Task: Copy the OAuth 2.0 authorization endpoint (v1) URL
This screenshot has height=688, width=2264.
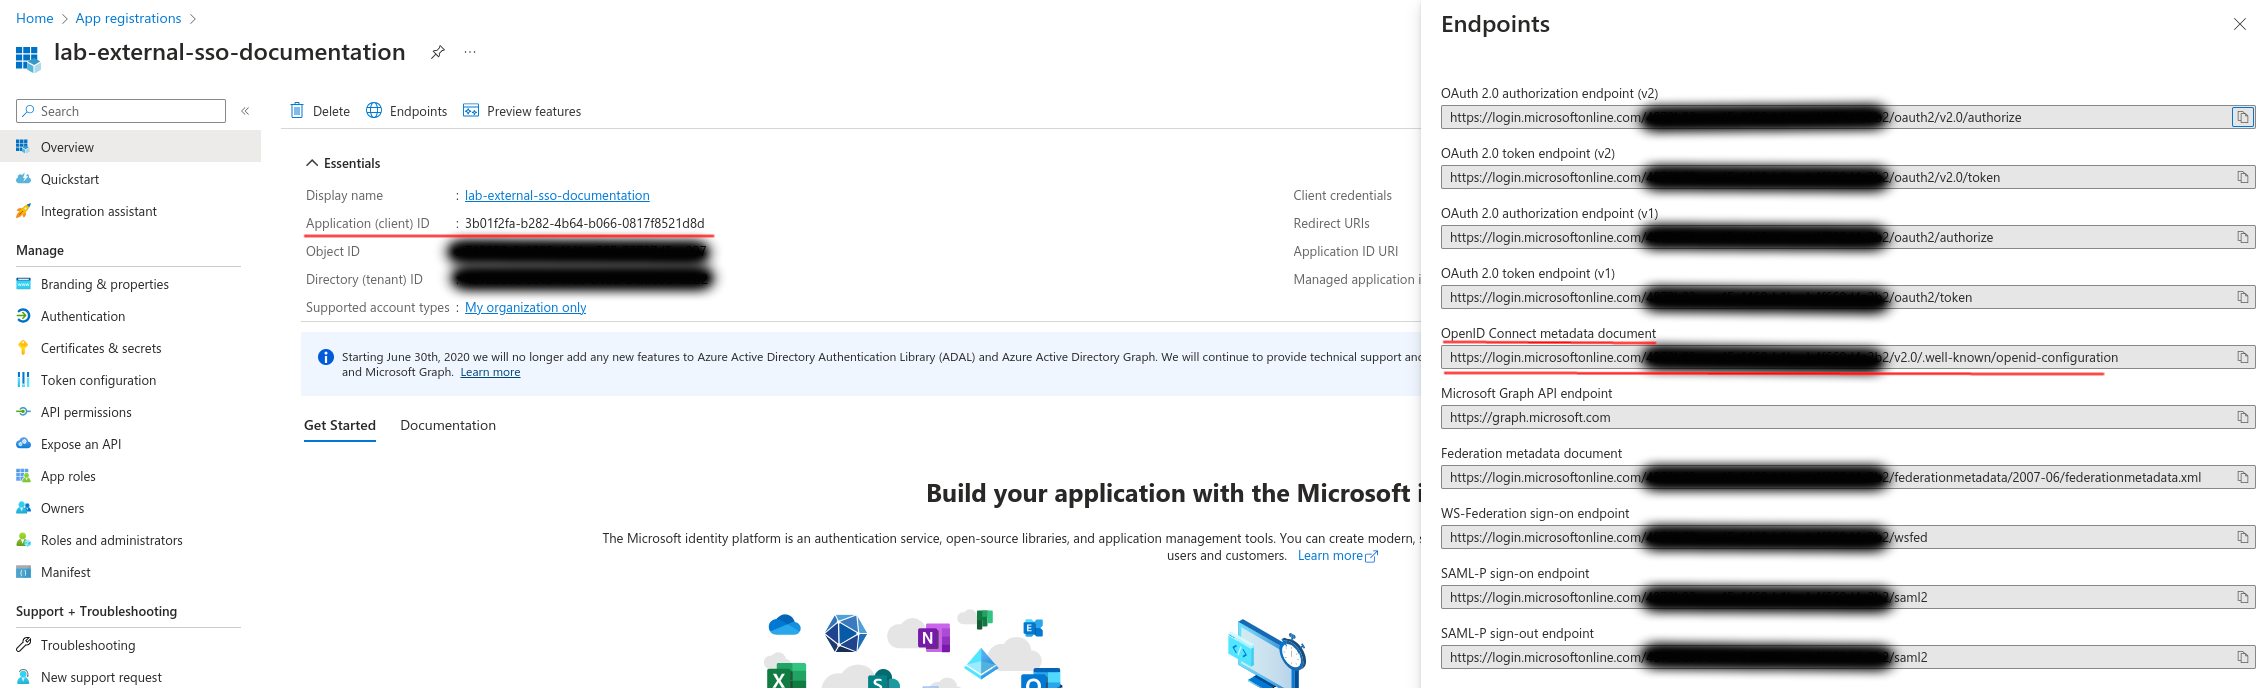Action: [2243, 237]
